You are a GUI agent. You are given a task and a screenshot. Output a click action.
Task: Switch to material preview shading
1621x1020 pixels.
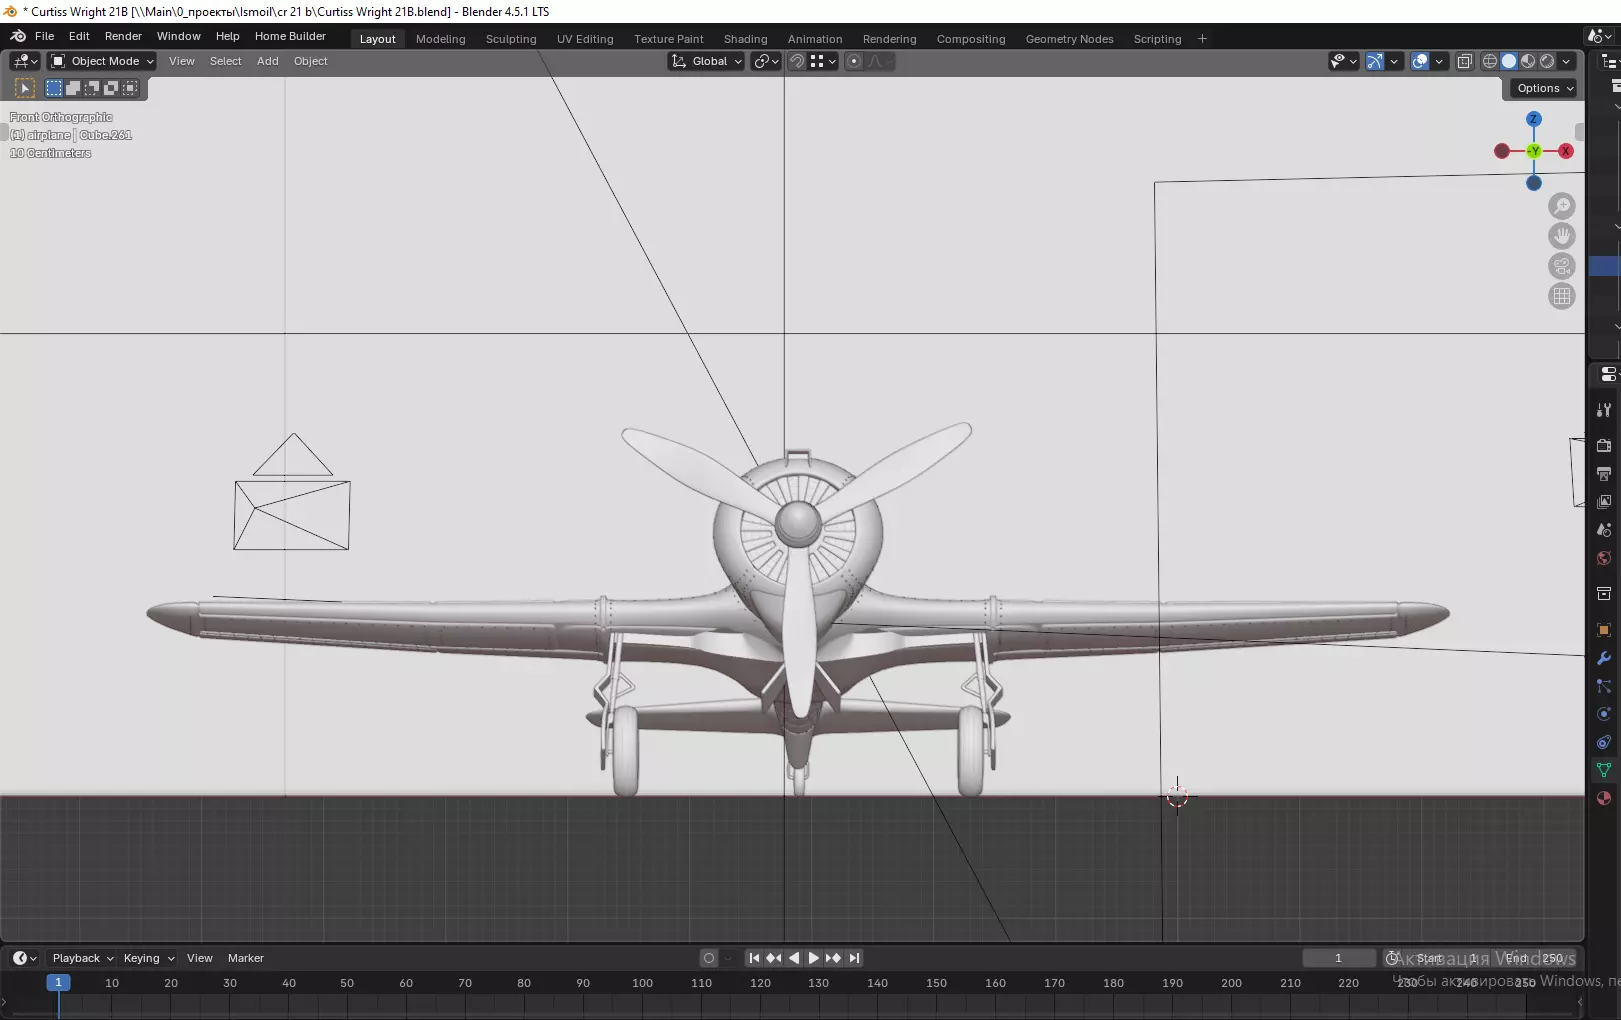pos(1528,61)
